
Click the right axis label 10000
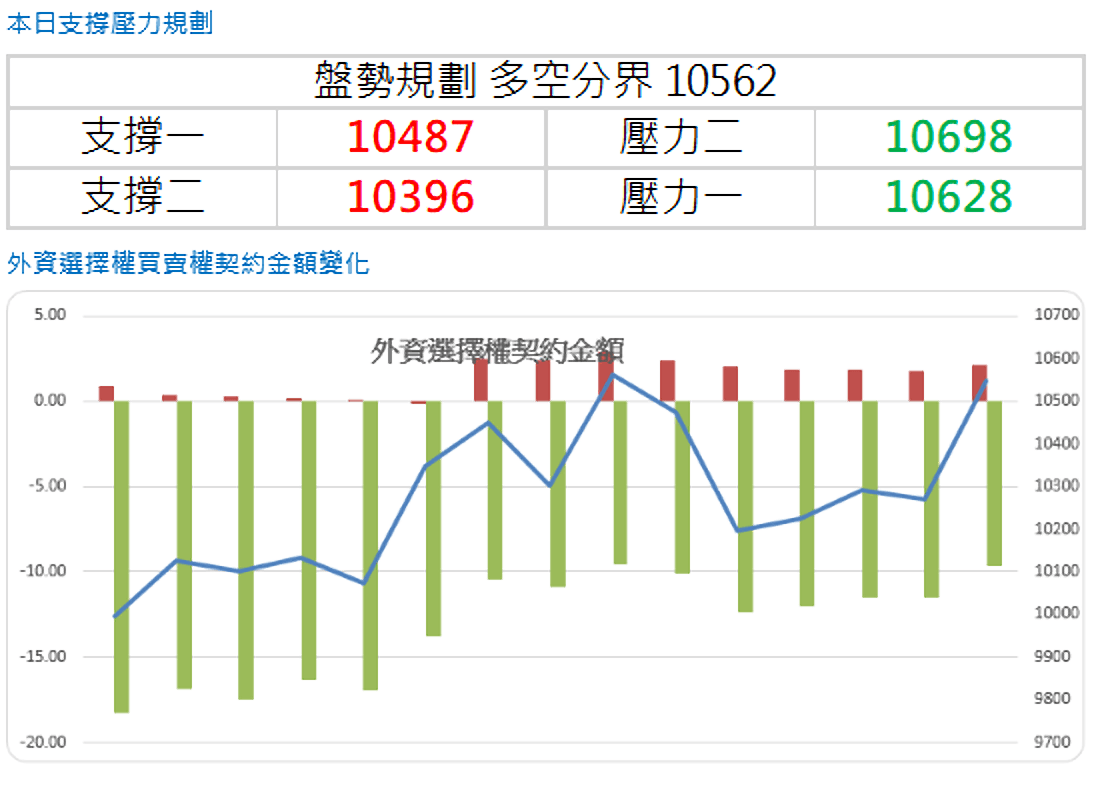[x=1057, y=612]
